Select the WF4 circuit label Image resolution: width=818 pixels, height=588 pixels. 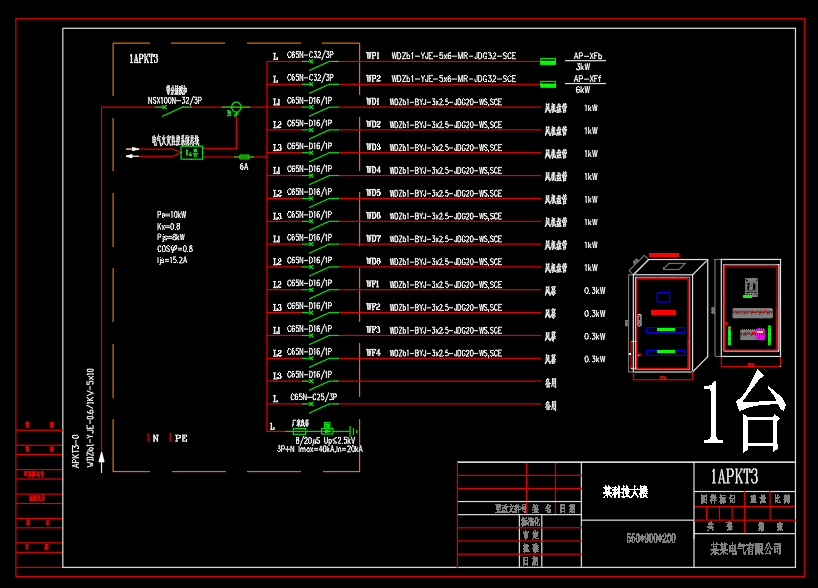click(374, 353)
